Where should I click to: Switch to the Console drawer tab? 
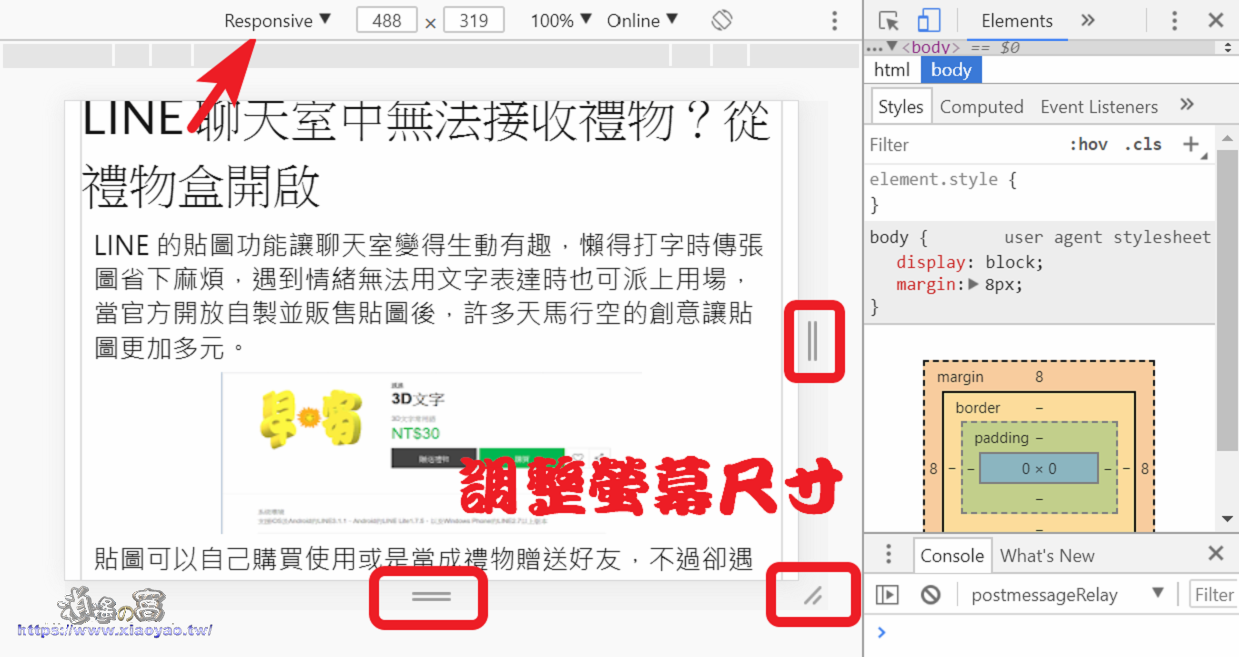pos(952,555)
